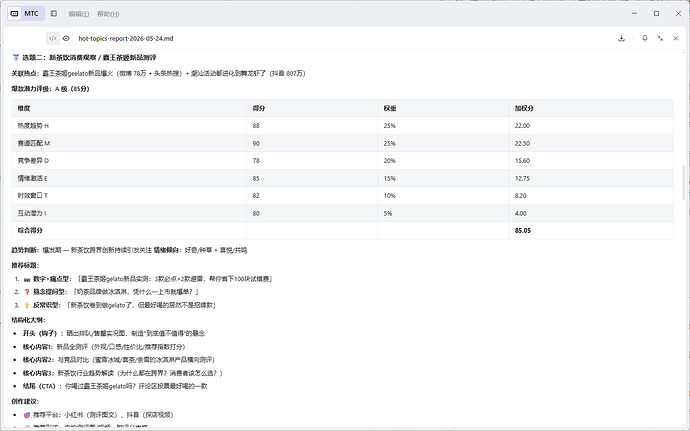690x431 pixels.
Task: Click weight cell 20%
Action: coord(389,161)
